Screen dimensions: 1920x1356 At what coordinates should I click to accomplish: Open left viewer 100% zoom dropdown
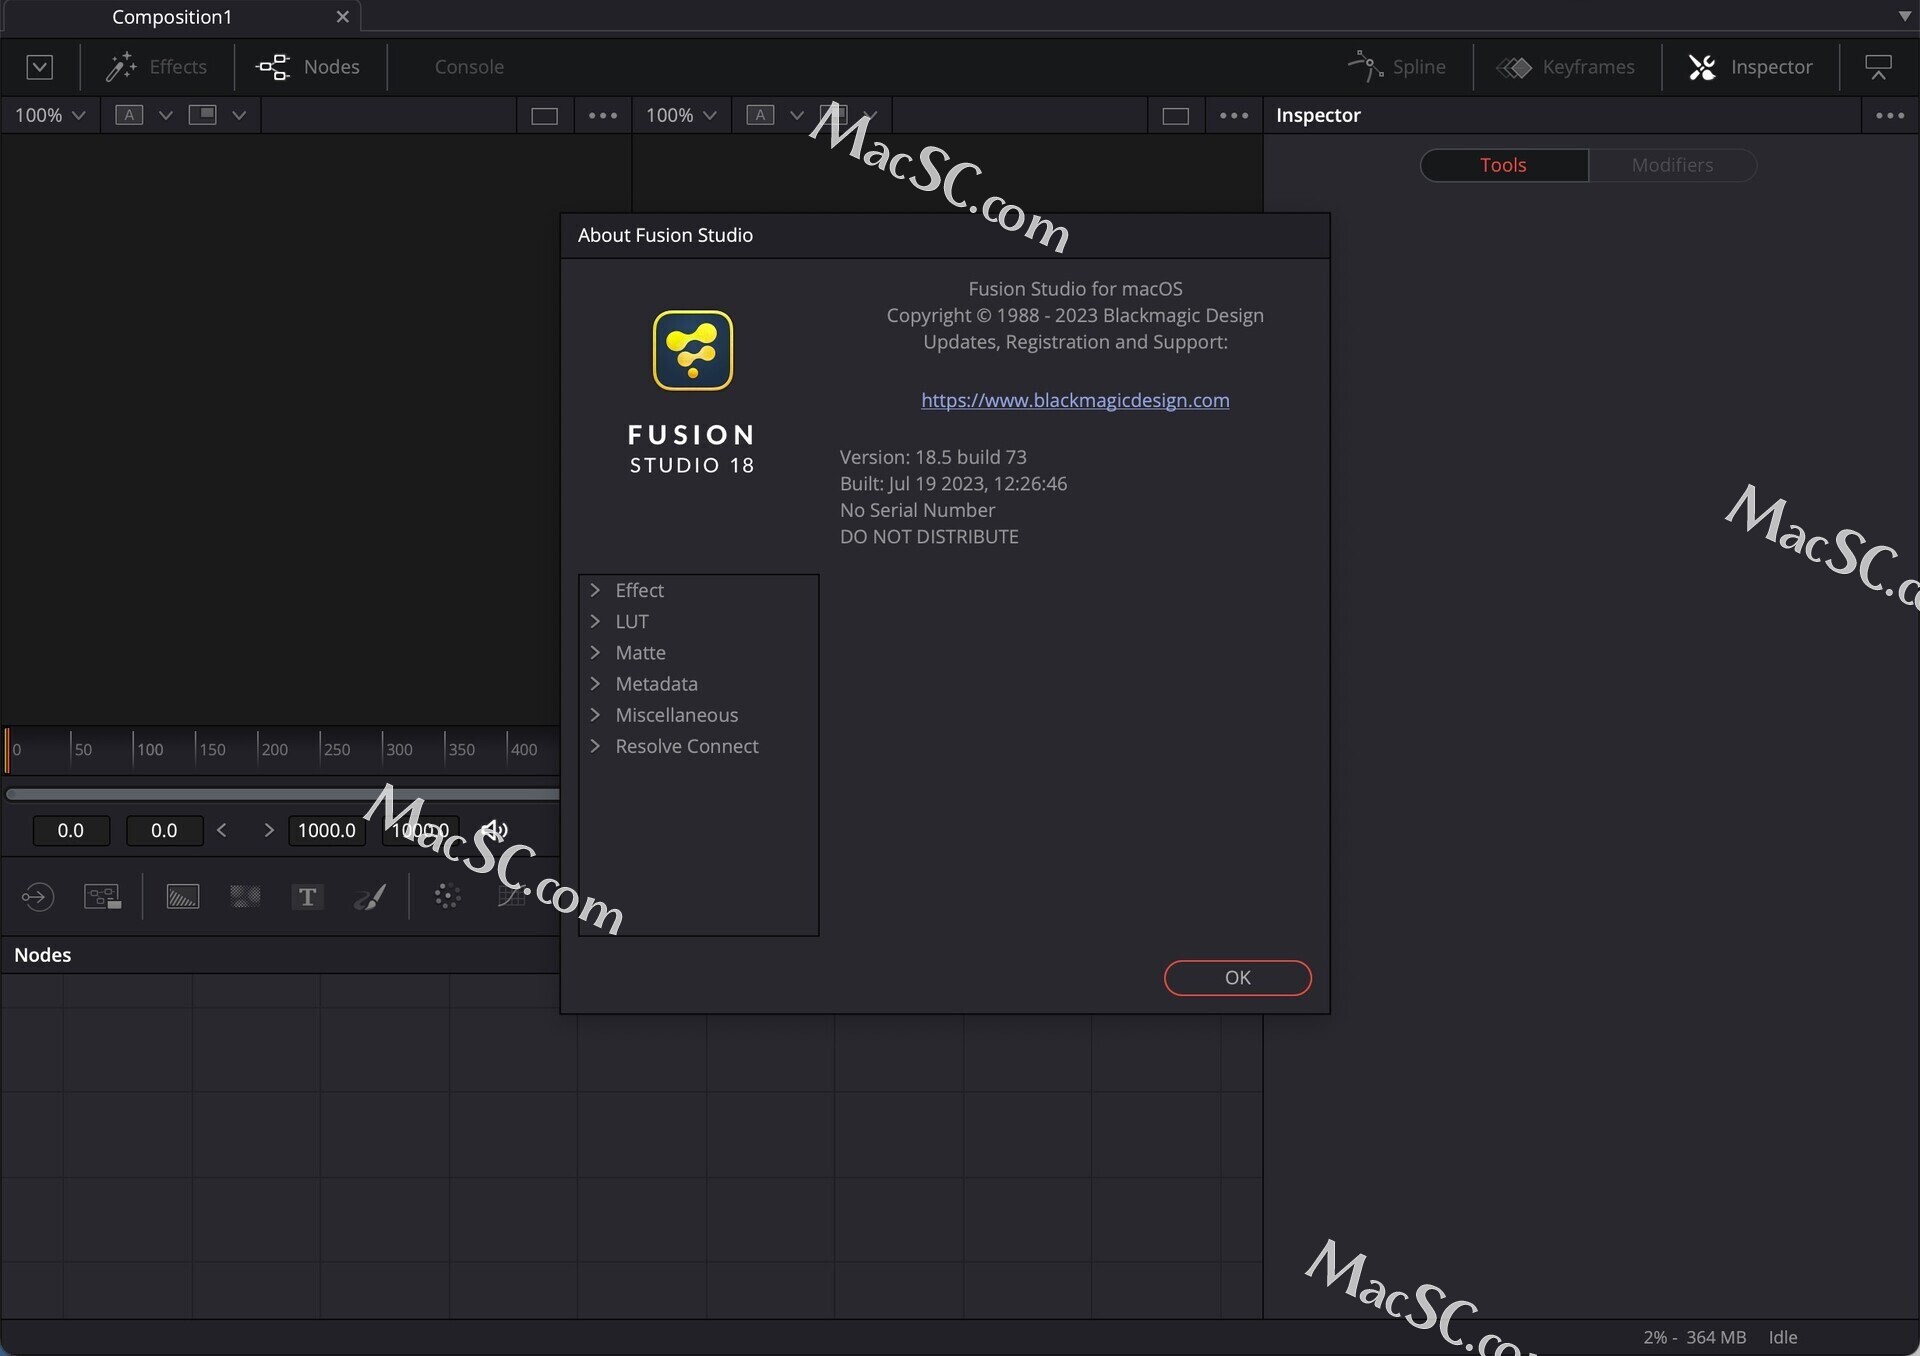coord(49,115)
